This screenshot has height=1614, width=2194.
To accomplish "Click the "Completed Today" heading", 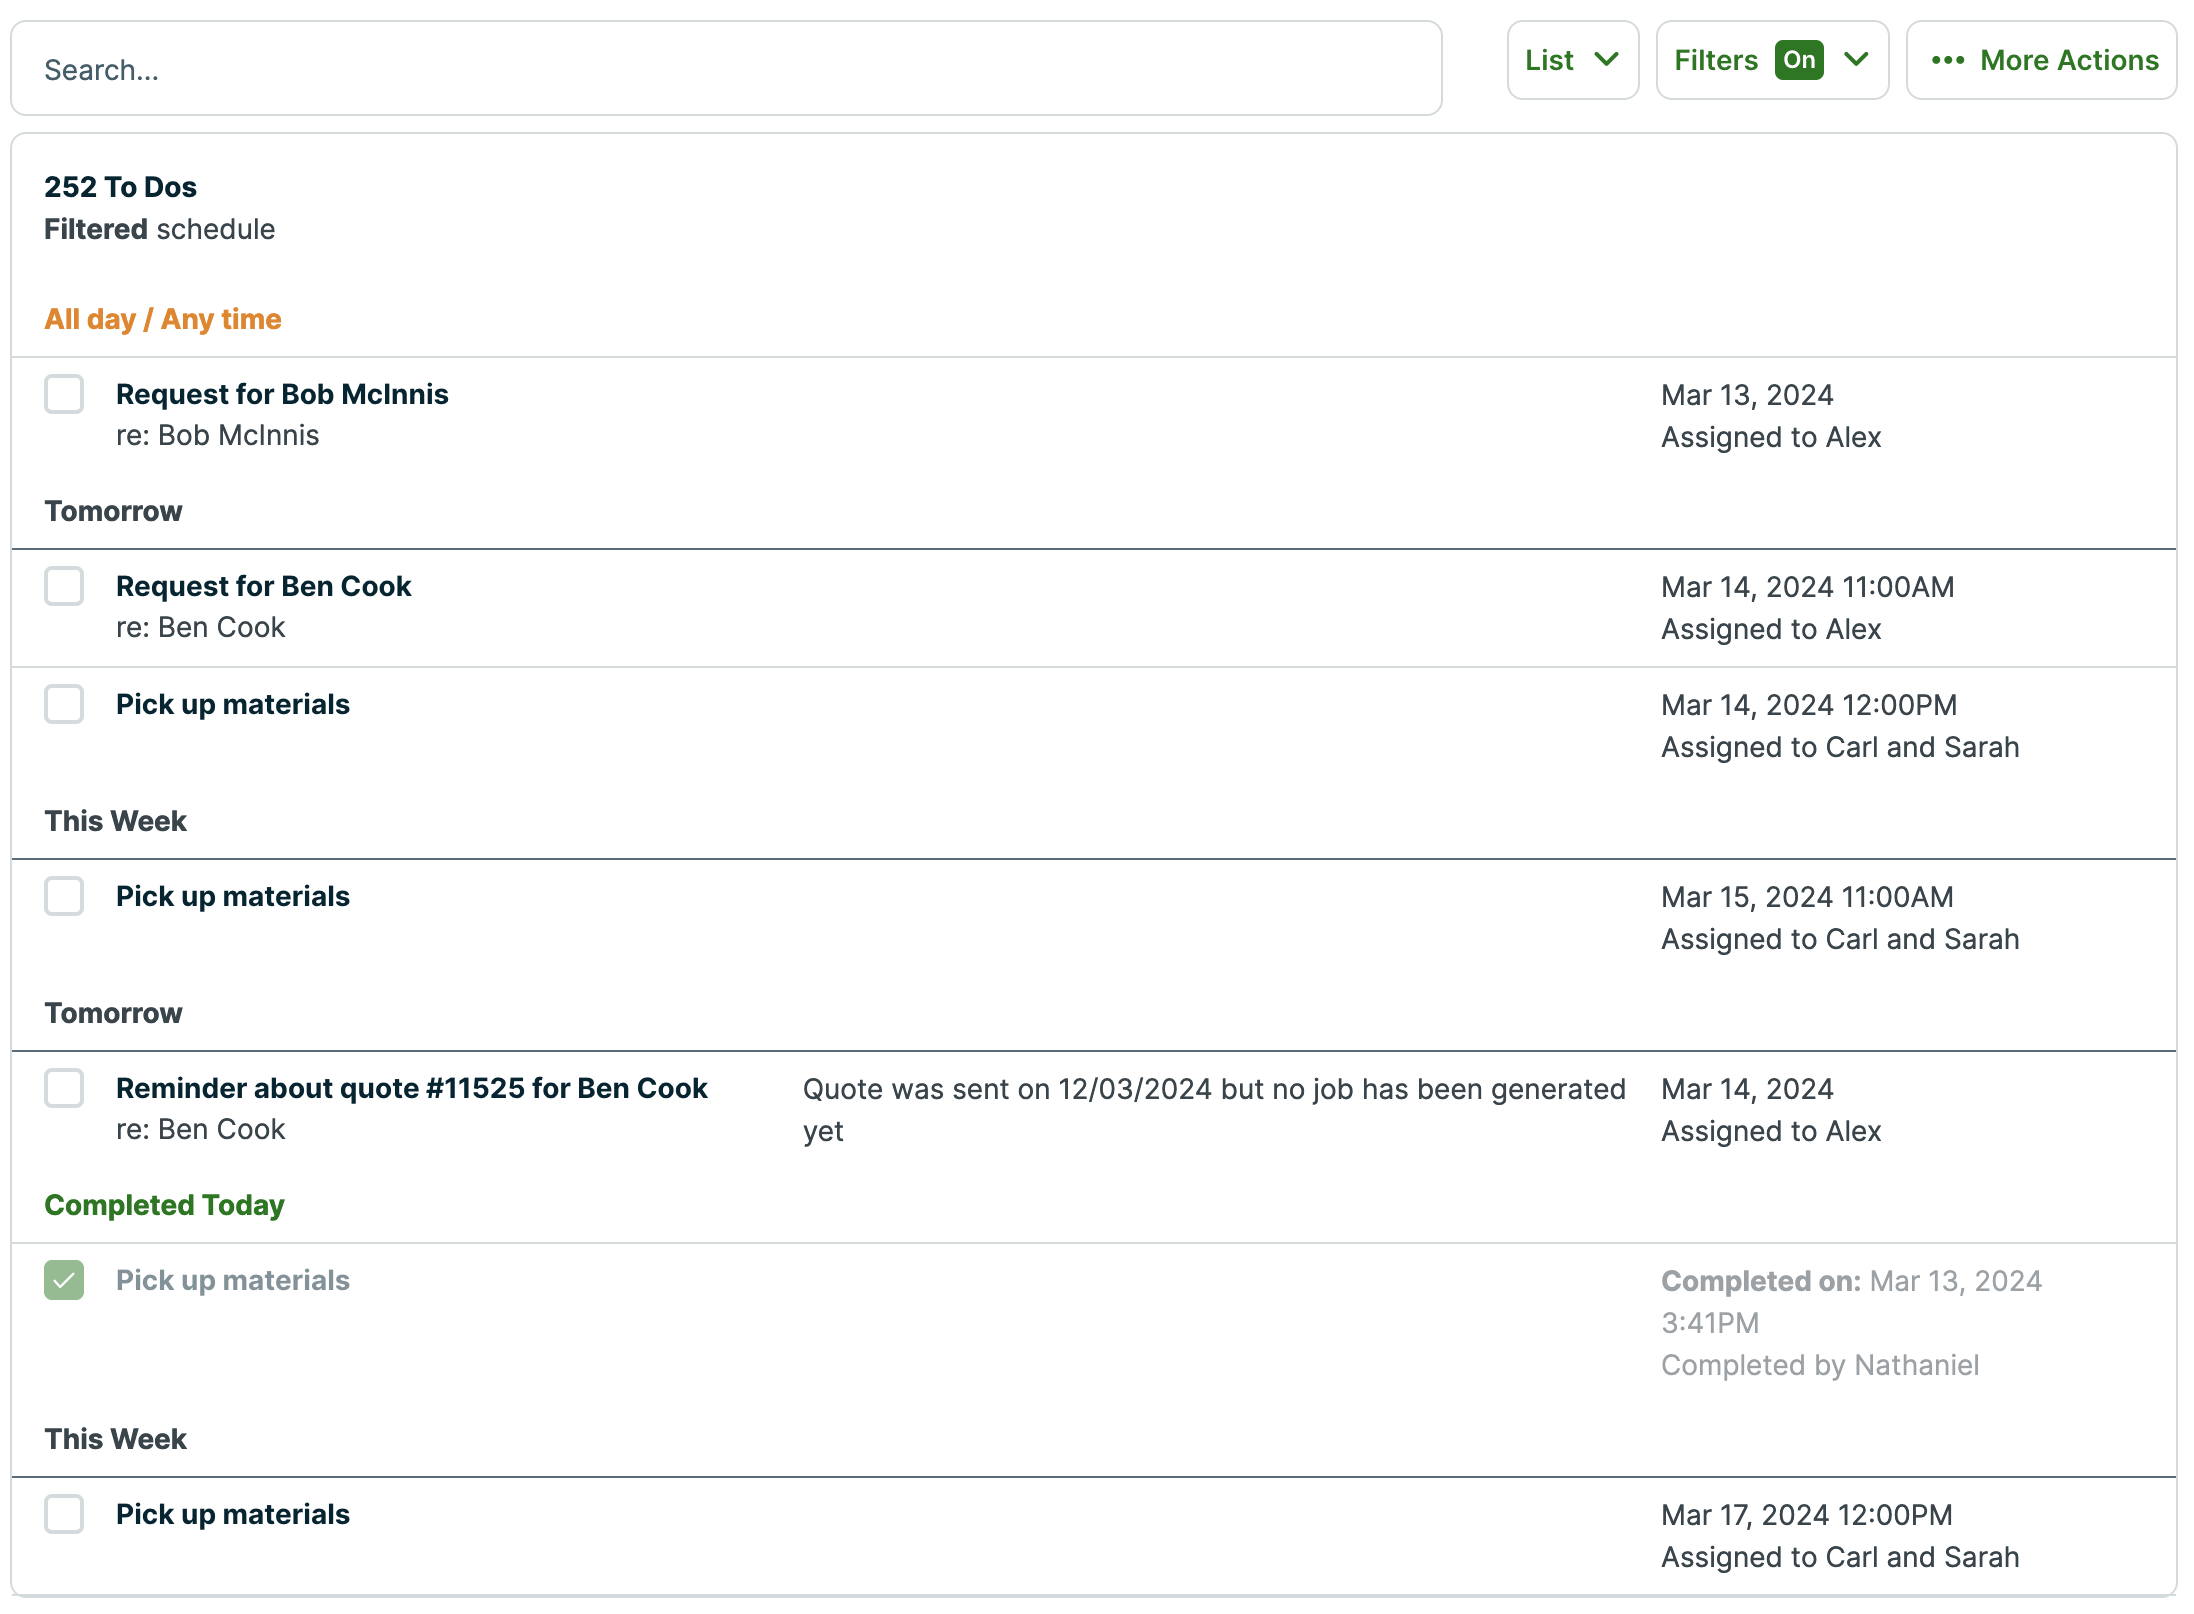I will tap(163, 1205).
